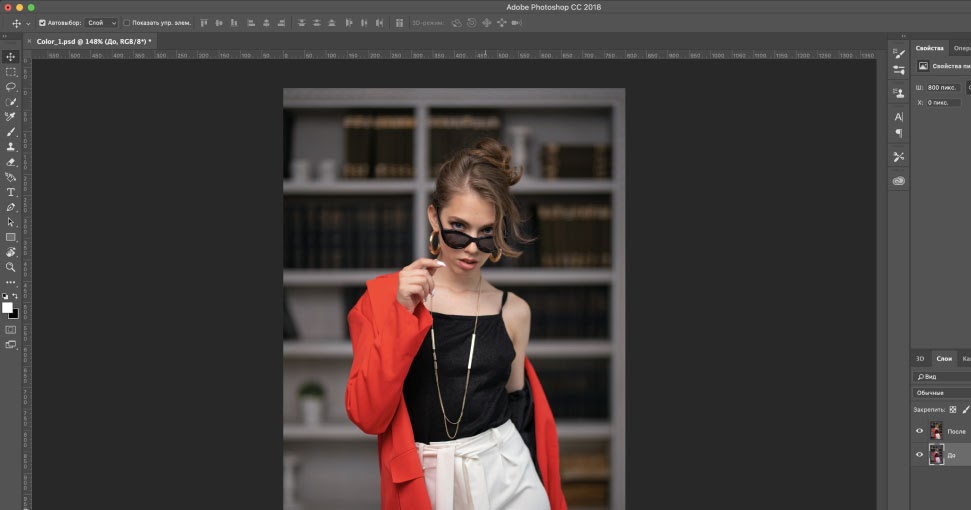Open the Creative Cloud Libraries panel icon
This screenshot has width=971, height=510.
(898, 181)
